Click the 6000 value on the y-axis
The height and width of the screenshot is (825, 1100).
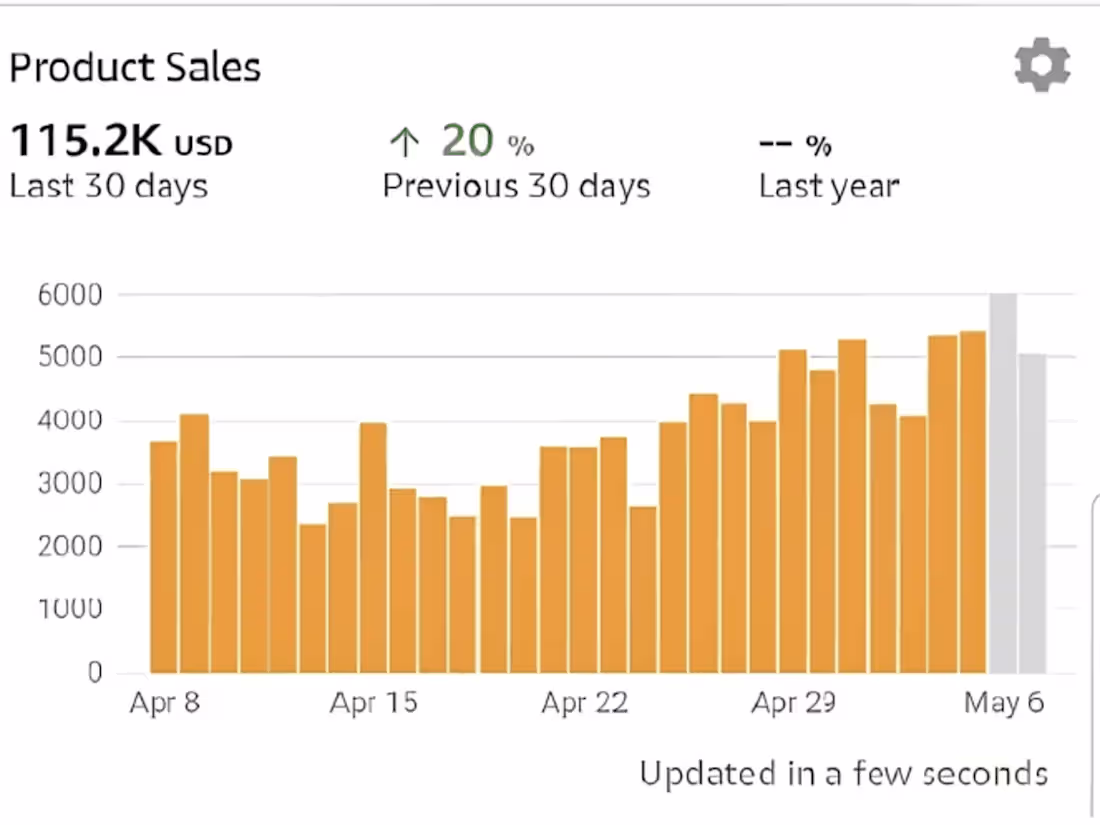[69, 293]
